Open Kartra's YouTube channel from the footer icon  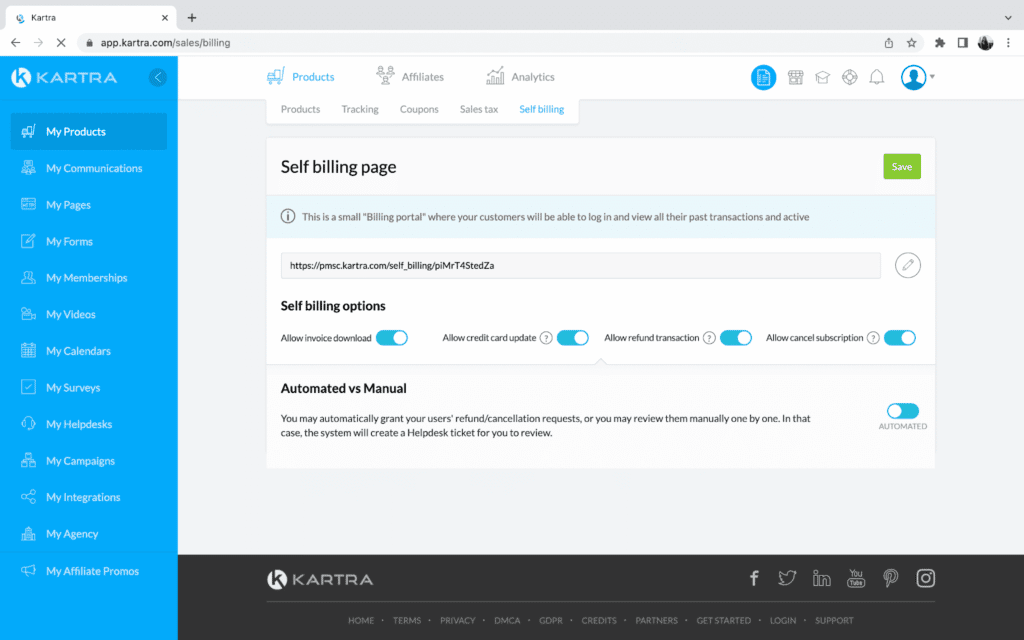click(856, 578)
